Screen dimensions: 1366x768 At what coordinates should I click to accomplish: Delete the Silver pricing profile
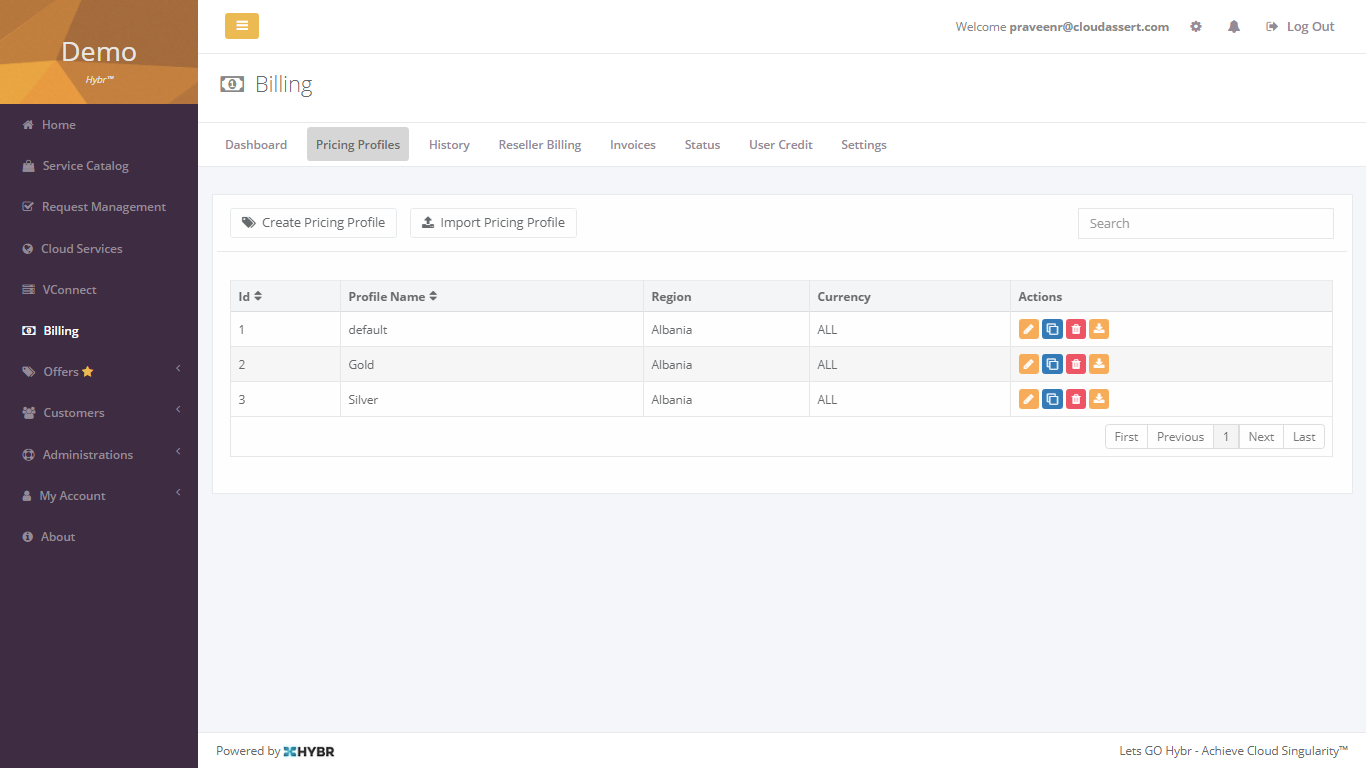1076,400
